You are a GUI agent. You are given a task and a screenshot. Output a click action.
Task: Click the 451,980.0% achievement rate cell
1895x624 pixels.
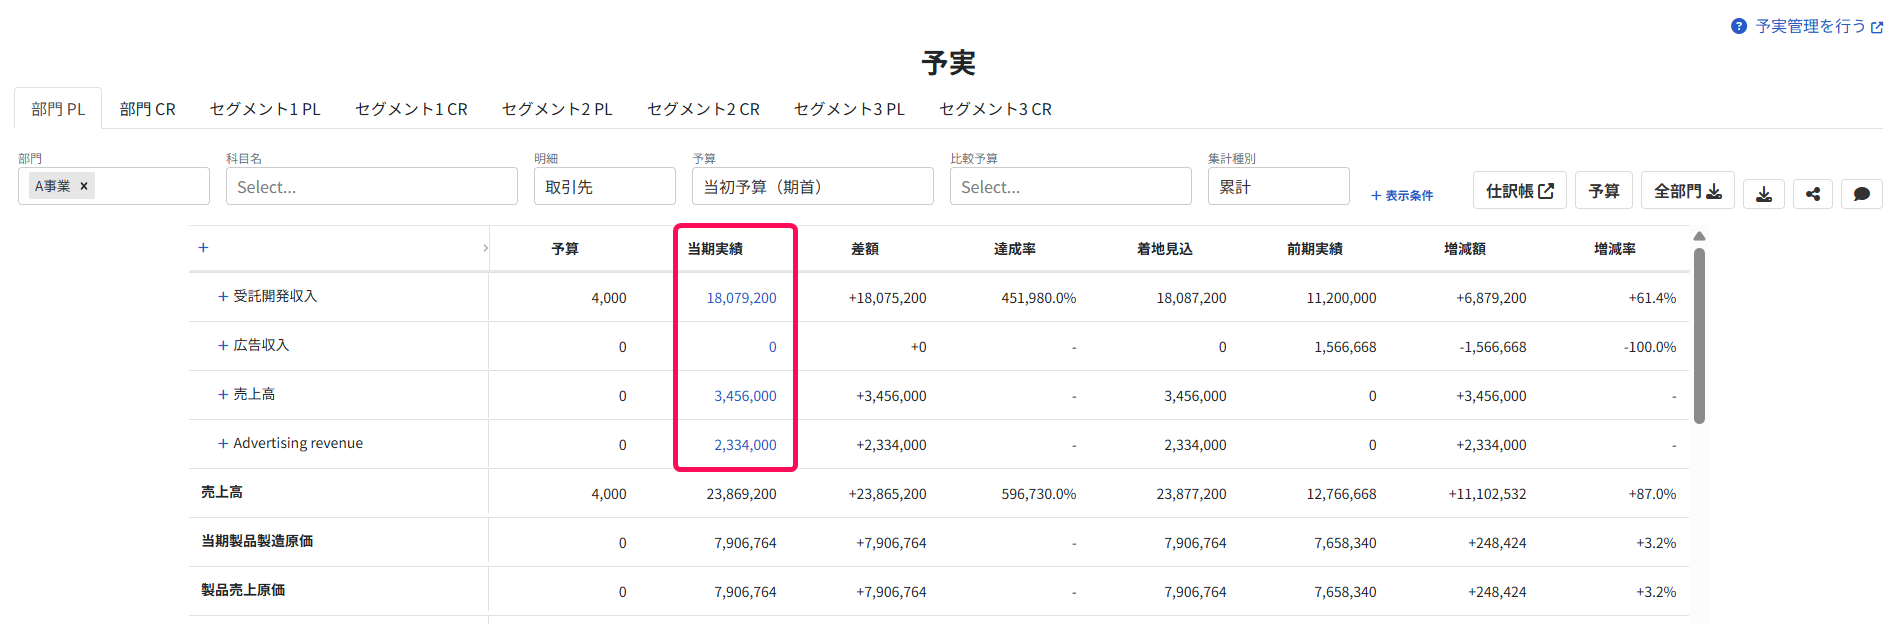(x=1039, y=298)
